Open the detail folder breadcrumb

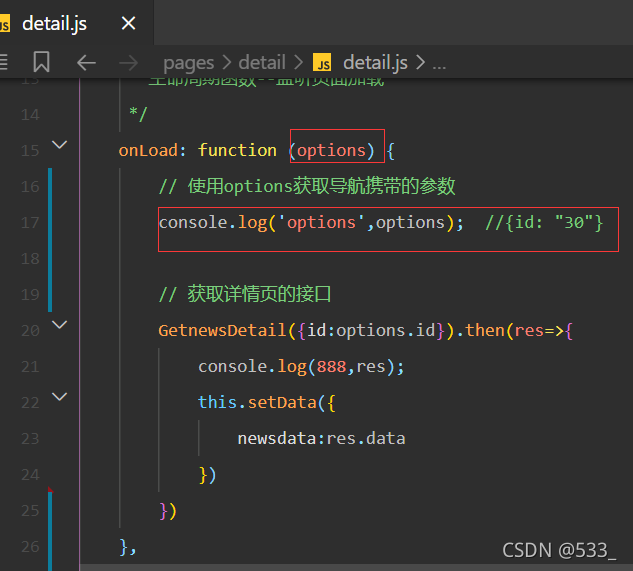click(x=262, y=62)
